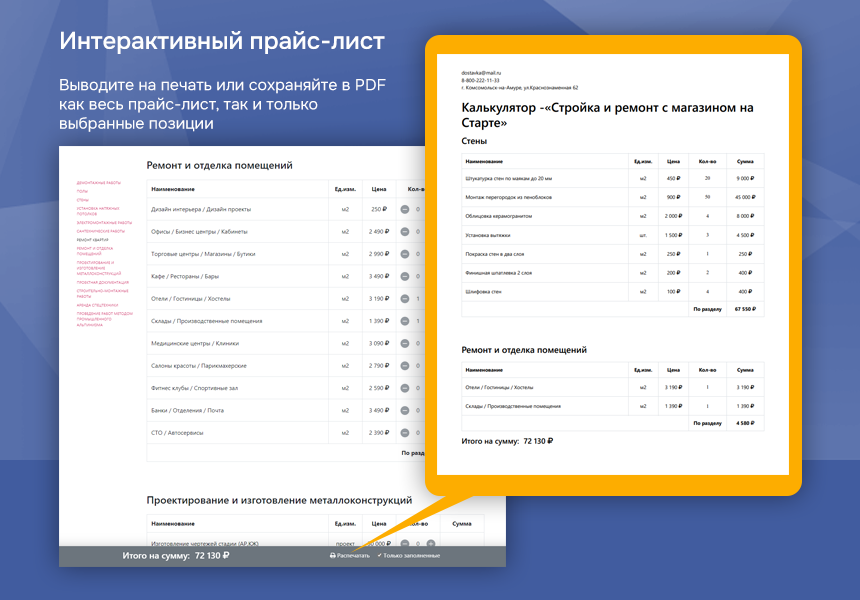Click the minus icon for Склады / Производственные помещения
Image resolution: width=860 pixels, height=600 pixels.
pyautogui.click(x=404, y=320)
